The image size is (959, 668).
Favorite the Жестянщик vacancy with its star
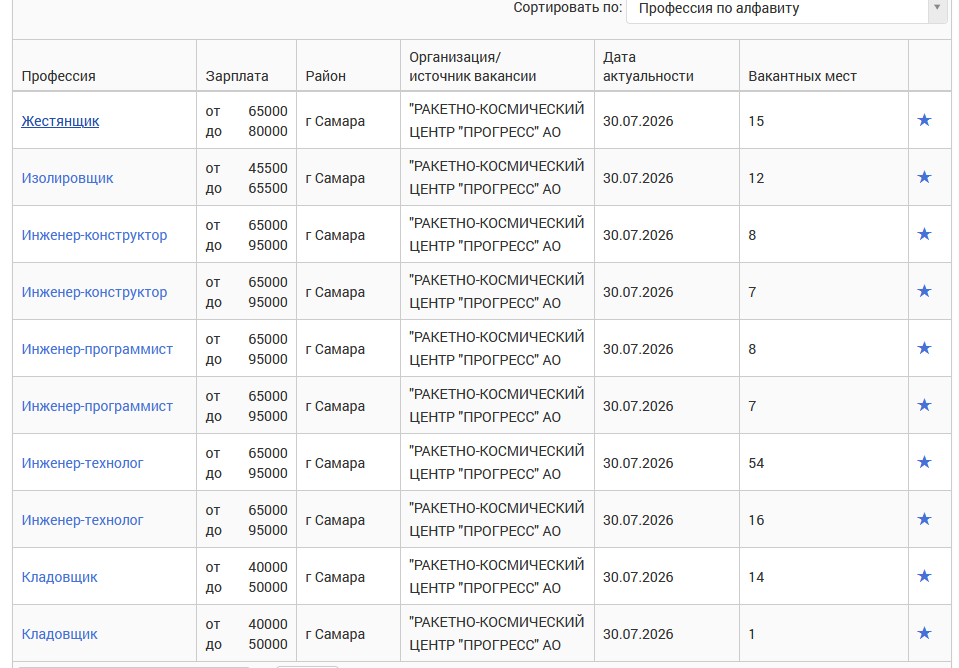[924, 120]
